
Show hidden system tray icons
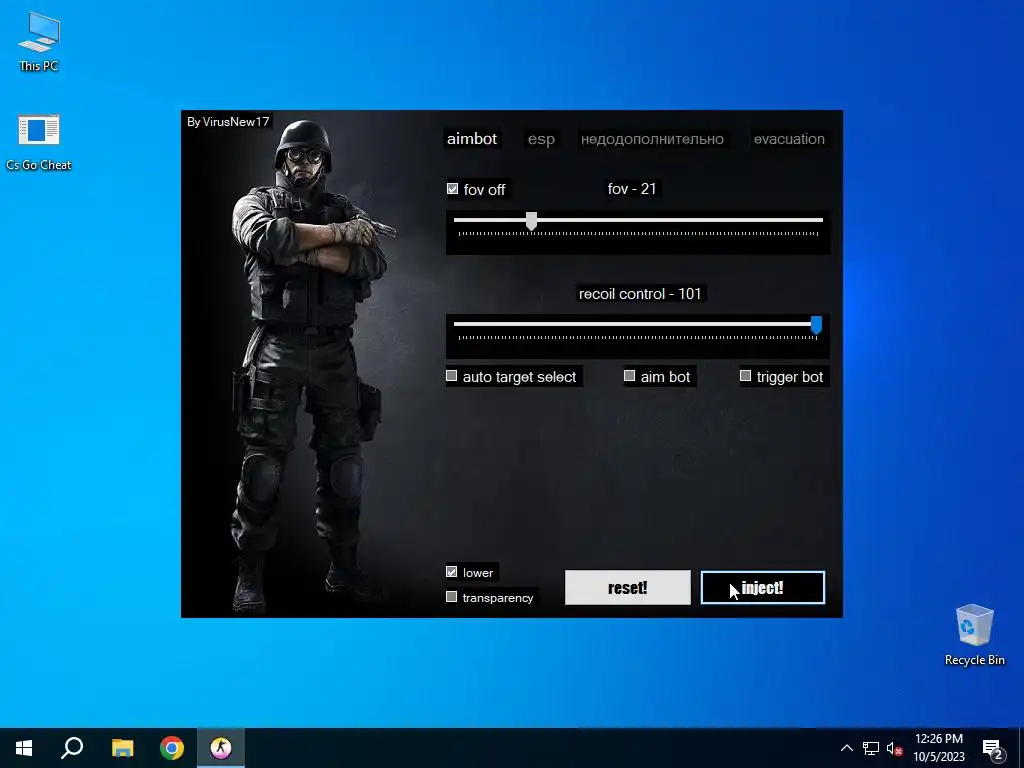(x=846, y=748)
